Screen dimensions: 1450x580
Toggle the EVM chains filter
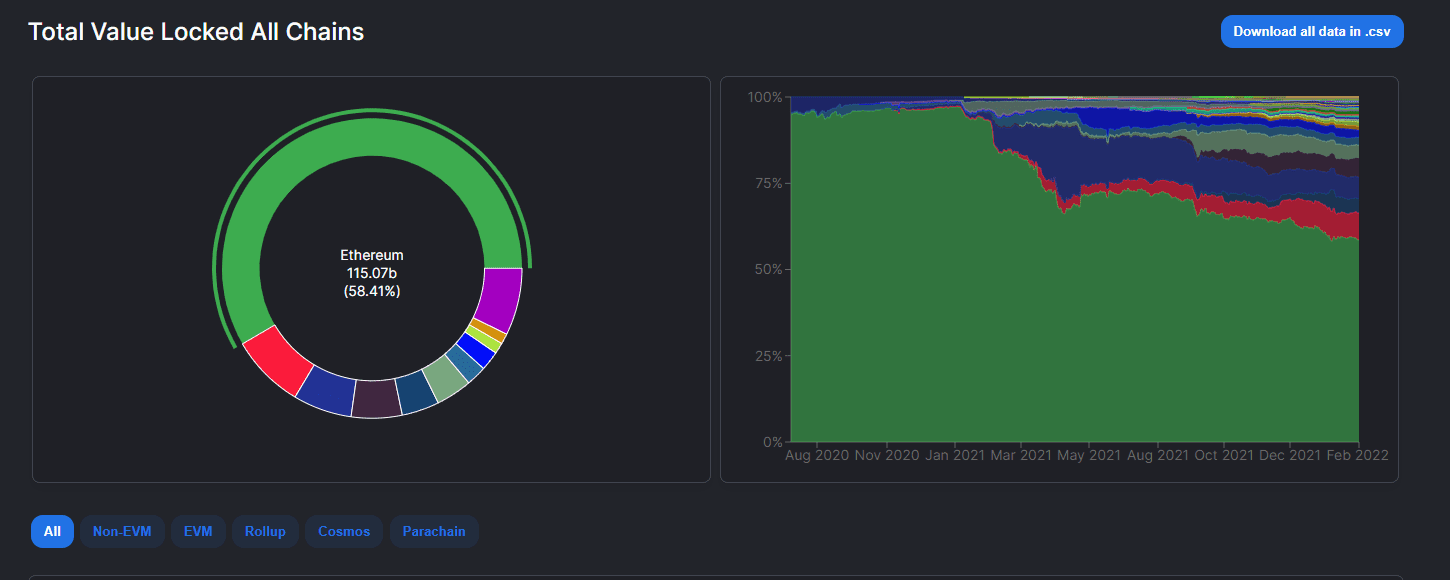click(198, 531)
